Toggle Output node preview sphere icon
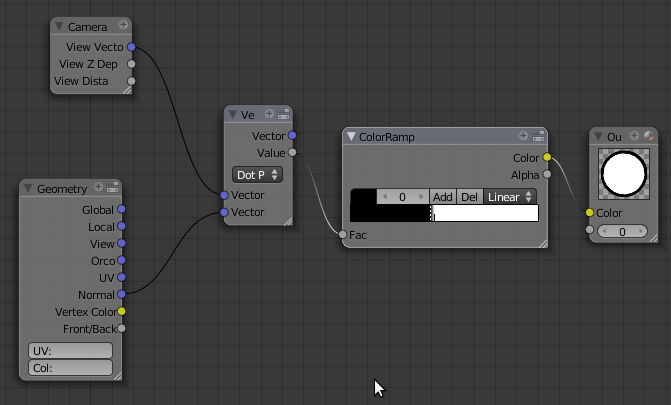 click(x=649, y=136)
